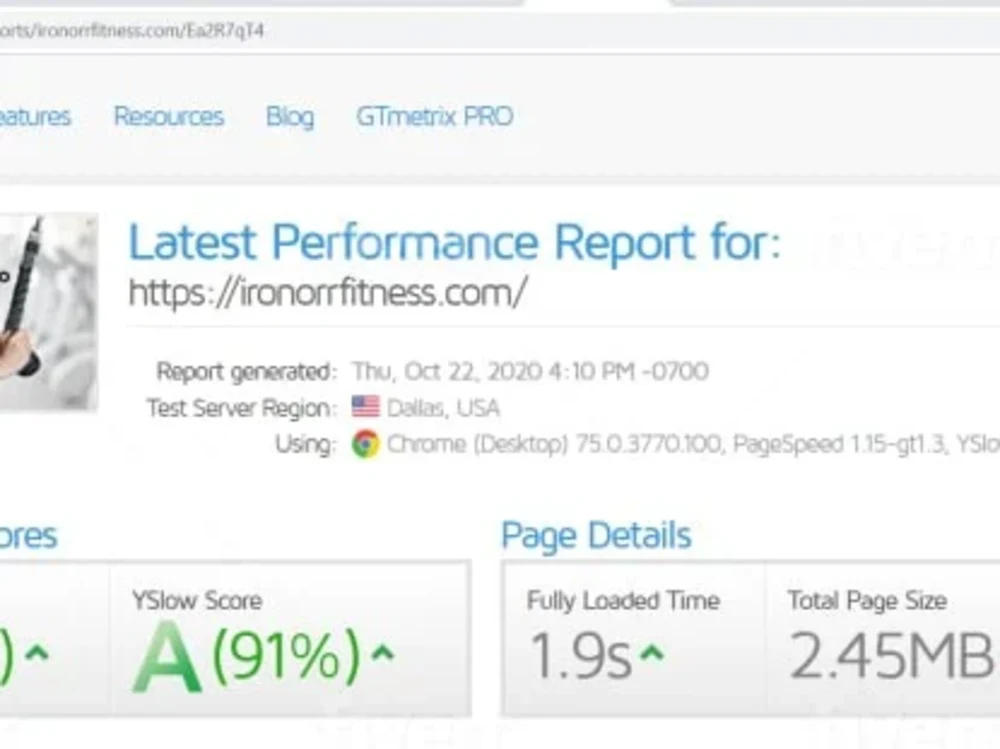1000x749 pixels.
Task: Click the YSlow Score label
Action: 196,600
